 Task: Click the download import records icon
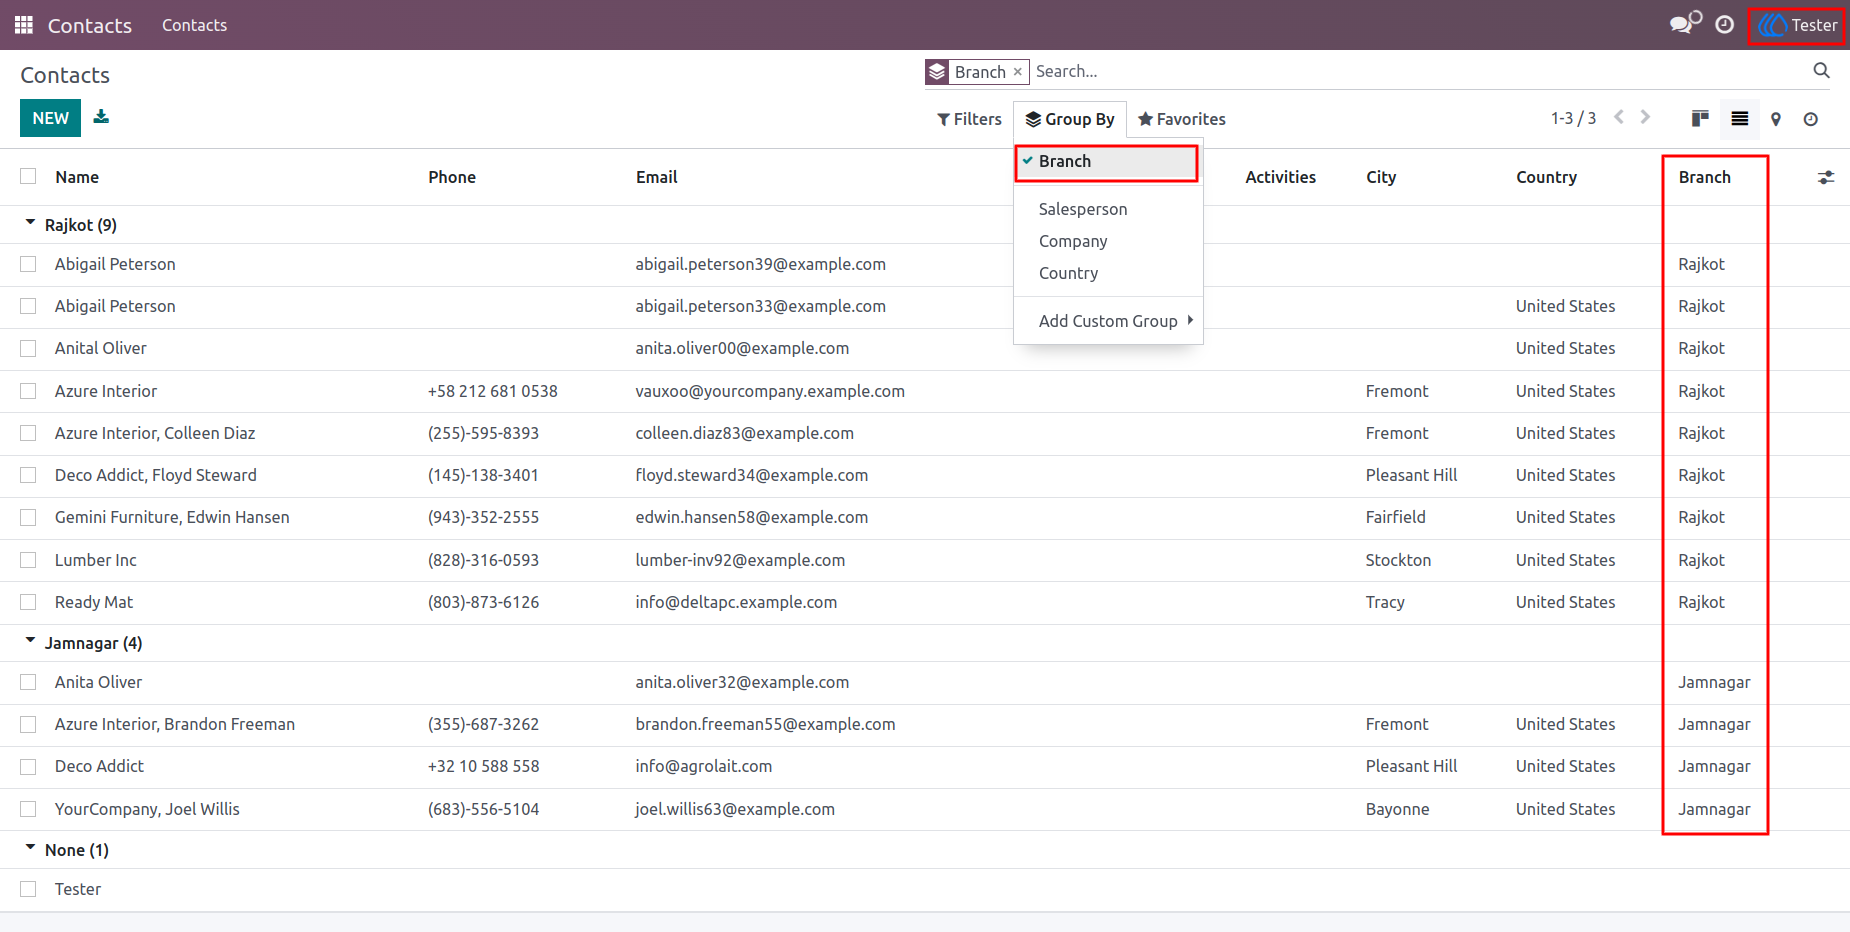101,117
